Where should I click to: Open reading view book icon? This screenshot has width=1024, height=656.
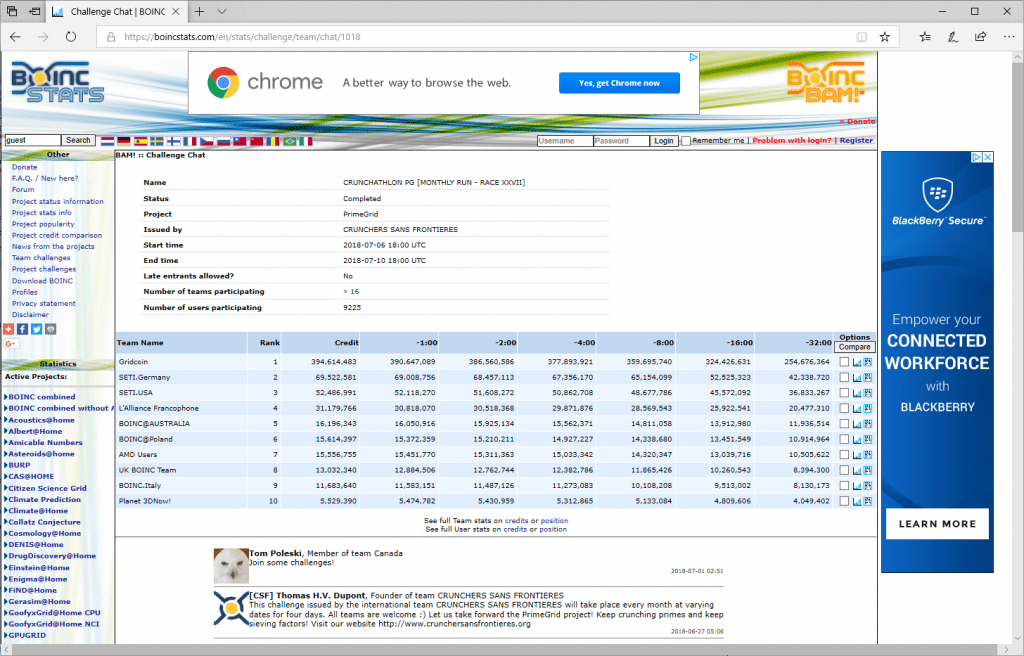(x=861, y=37)
